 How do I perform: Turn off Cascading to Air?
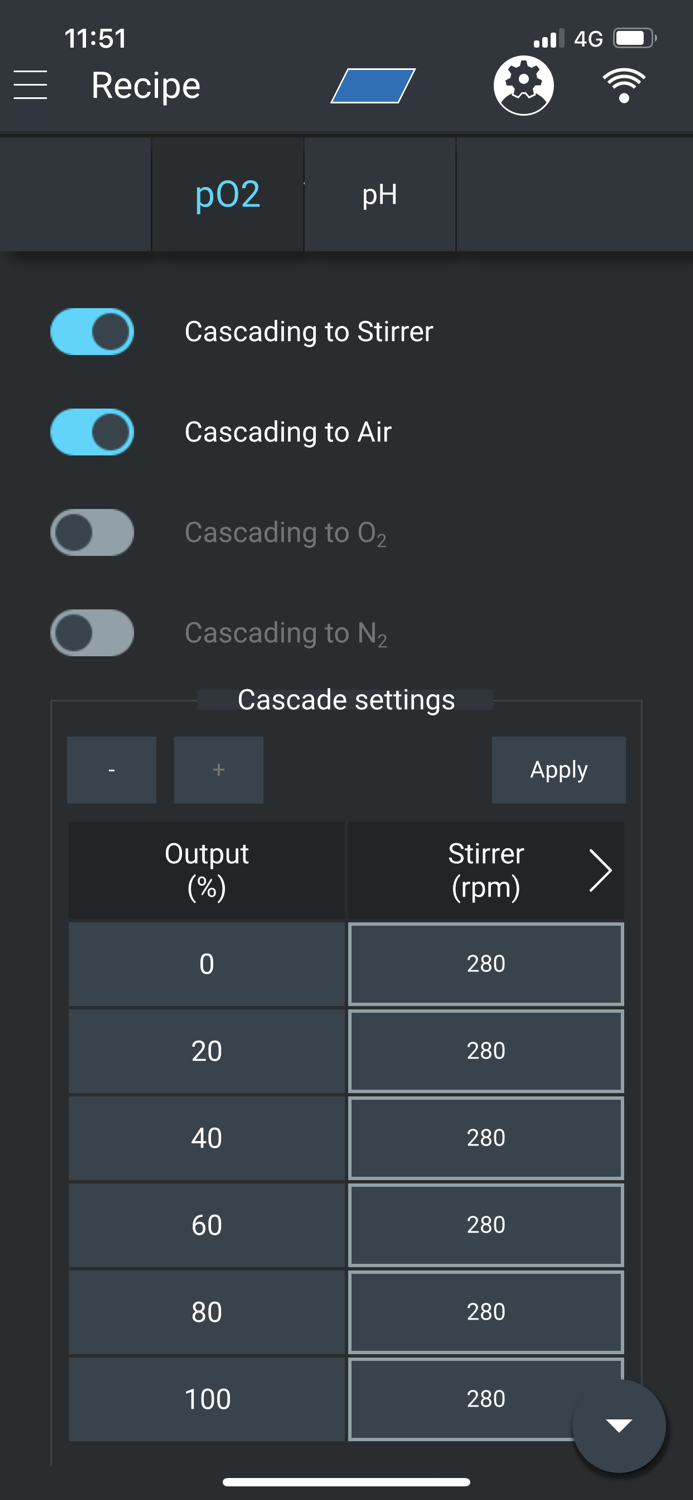click(x=92, y=432)
